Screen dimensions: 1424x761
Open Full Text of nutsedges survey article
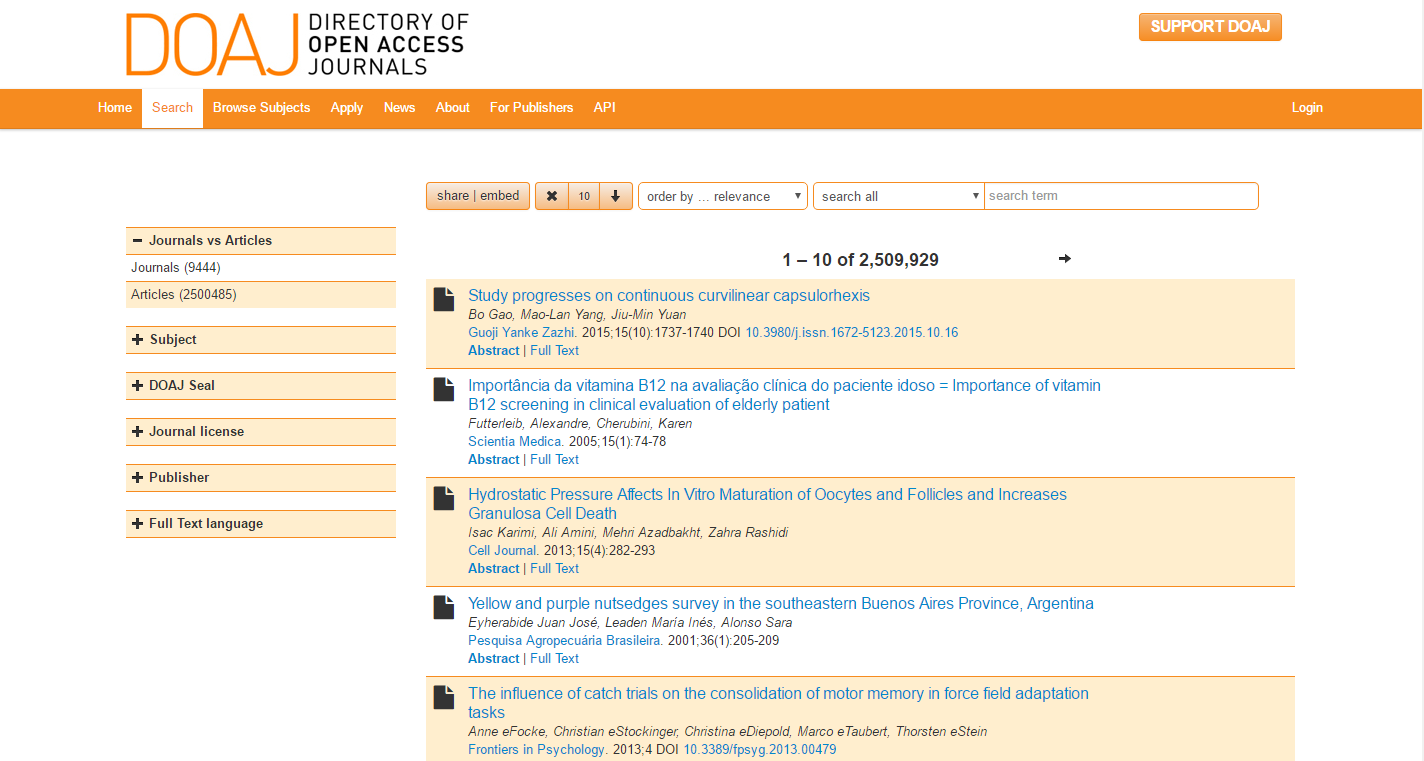[555, 659]
